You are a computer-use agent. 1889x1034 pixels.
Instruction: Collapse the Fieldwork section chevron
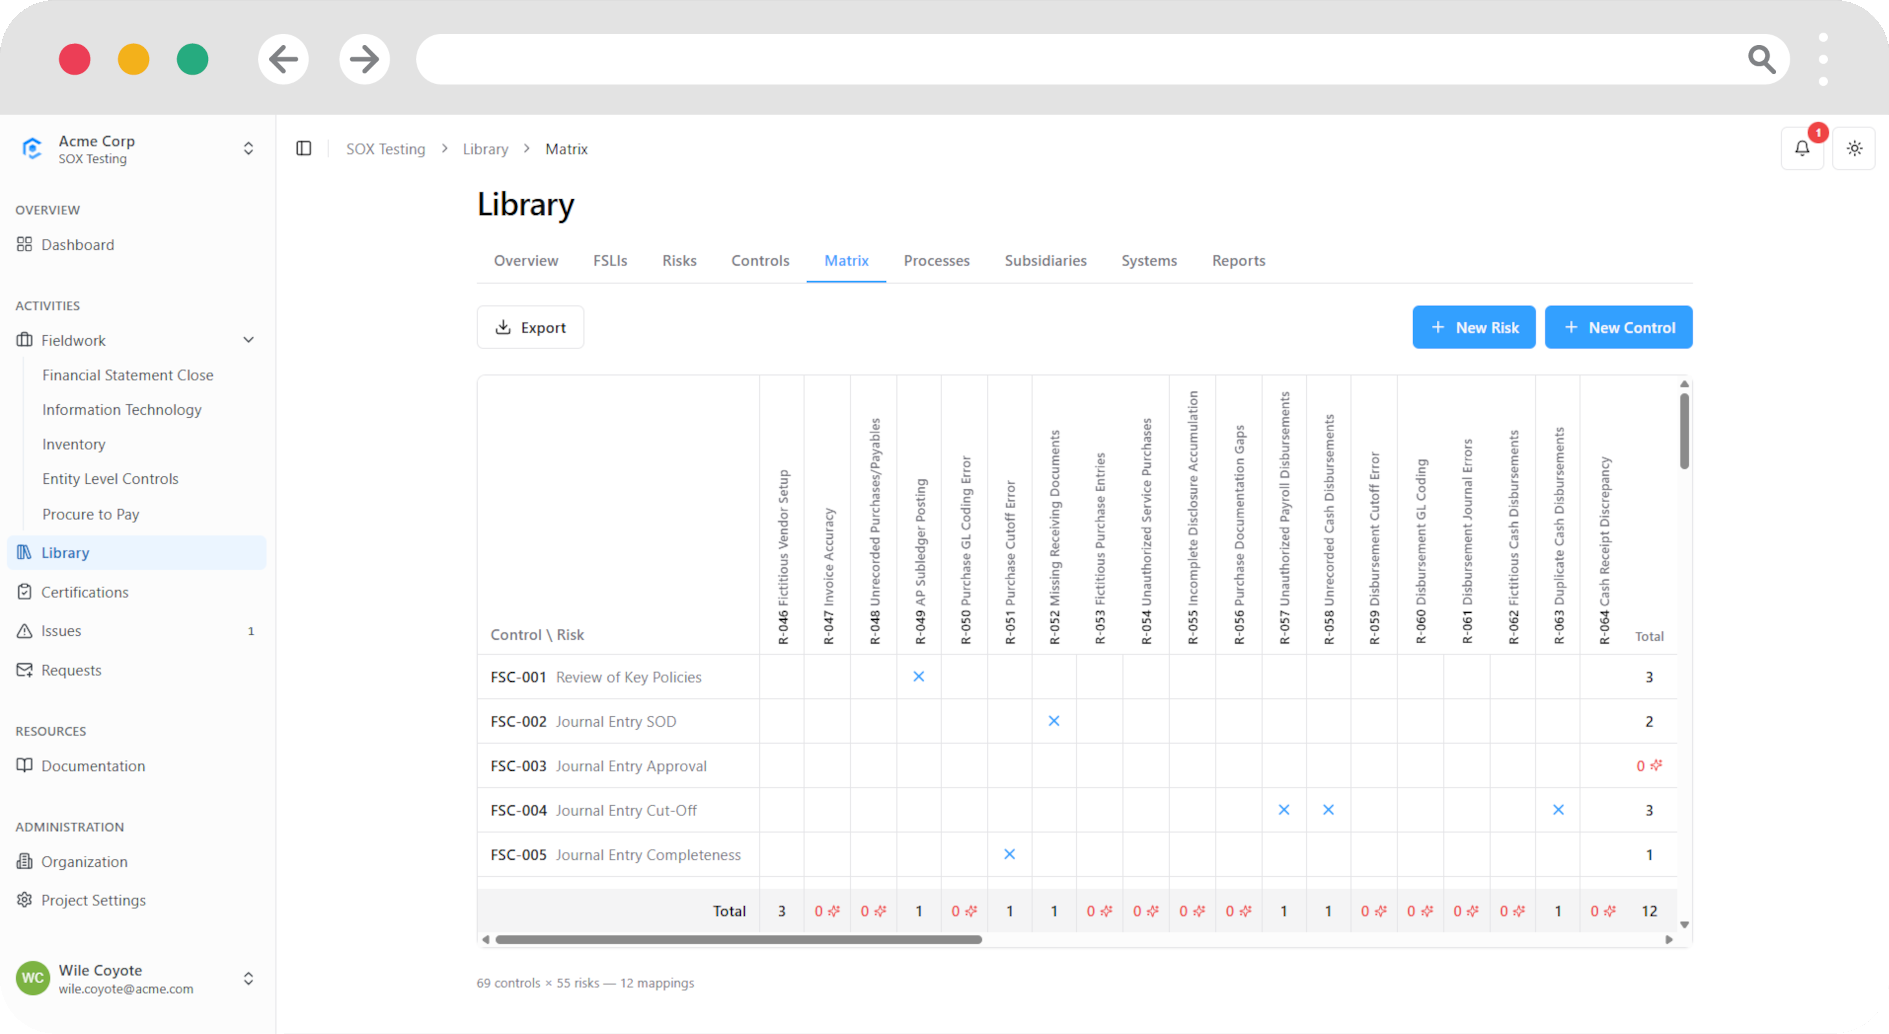tap(248, 341)
